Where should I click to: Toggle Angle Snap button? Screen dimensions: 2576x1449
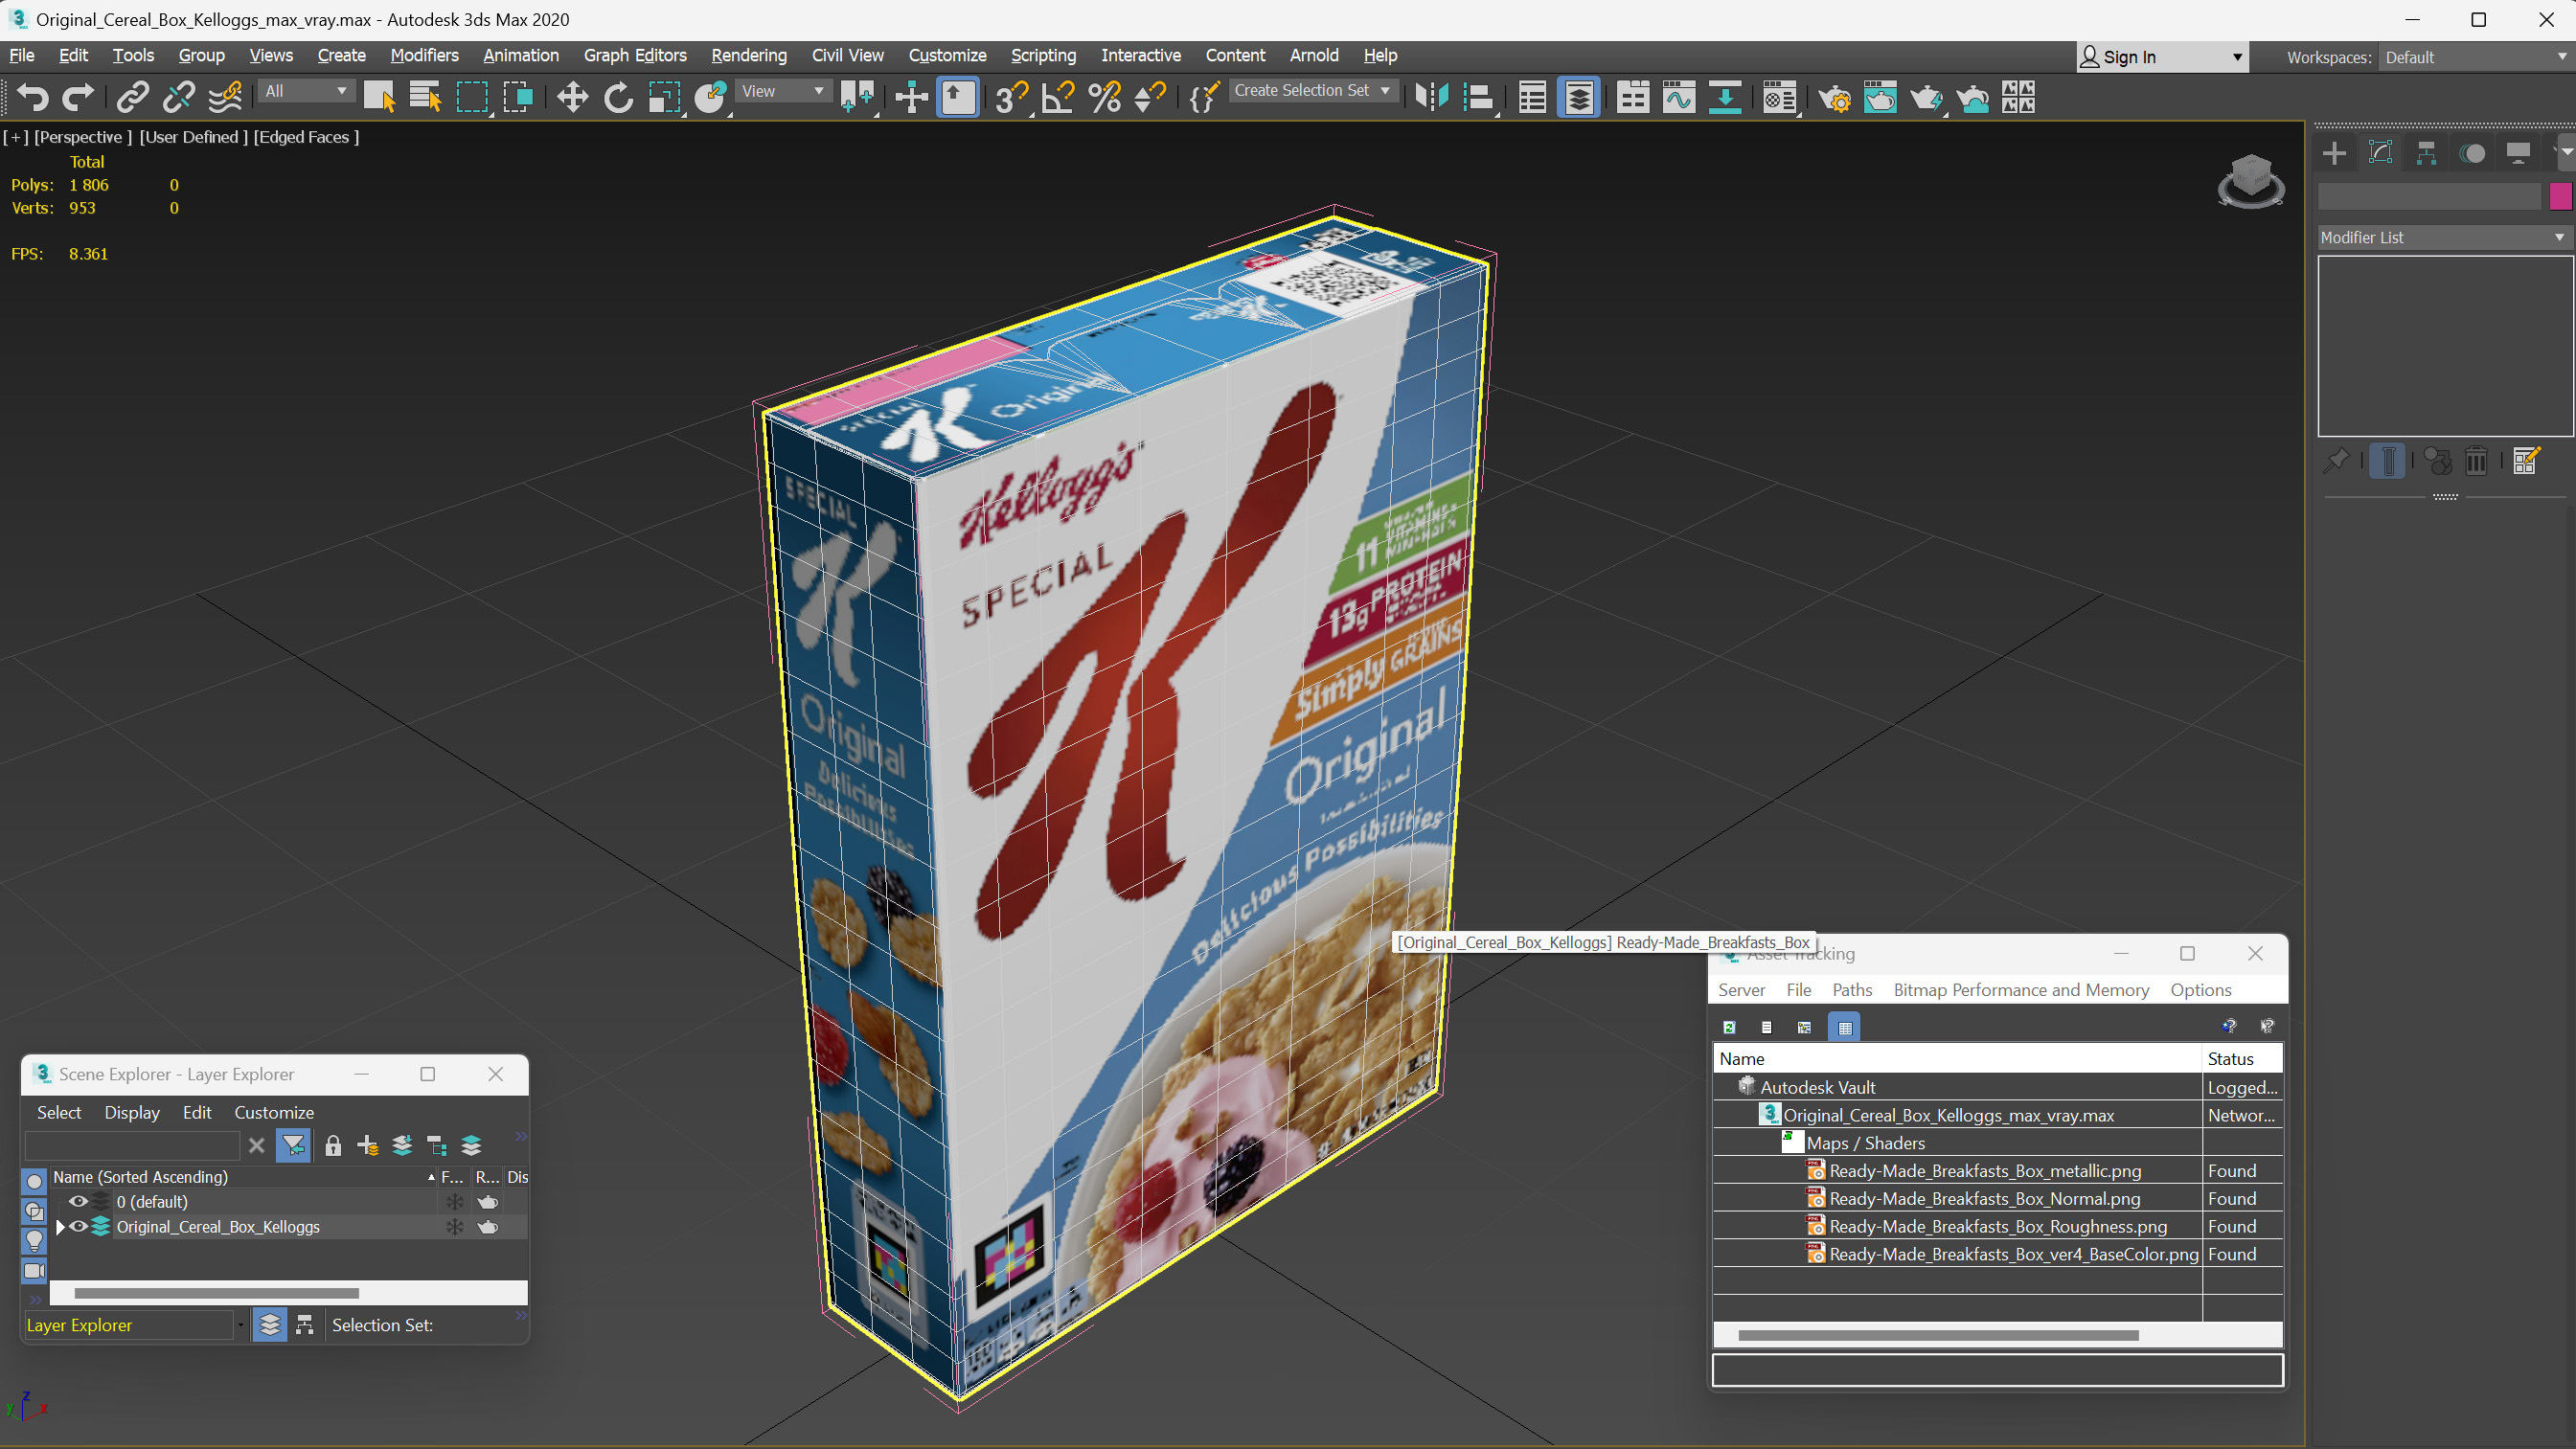(x=1057, y=97)
